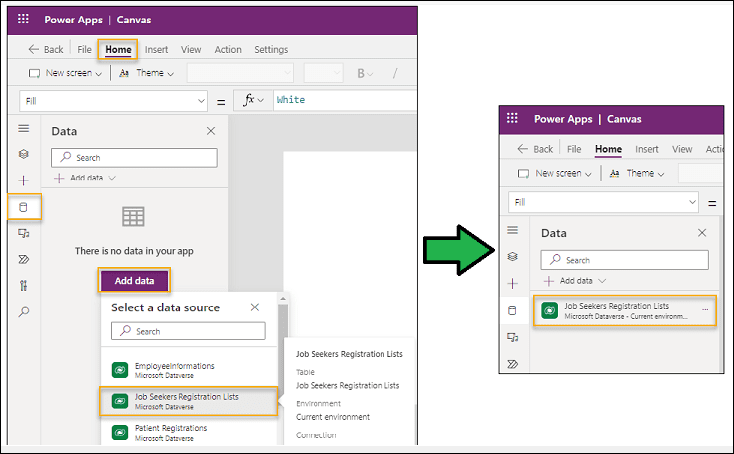
Task: Open File menu in left window
Action: pos(84,49)
